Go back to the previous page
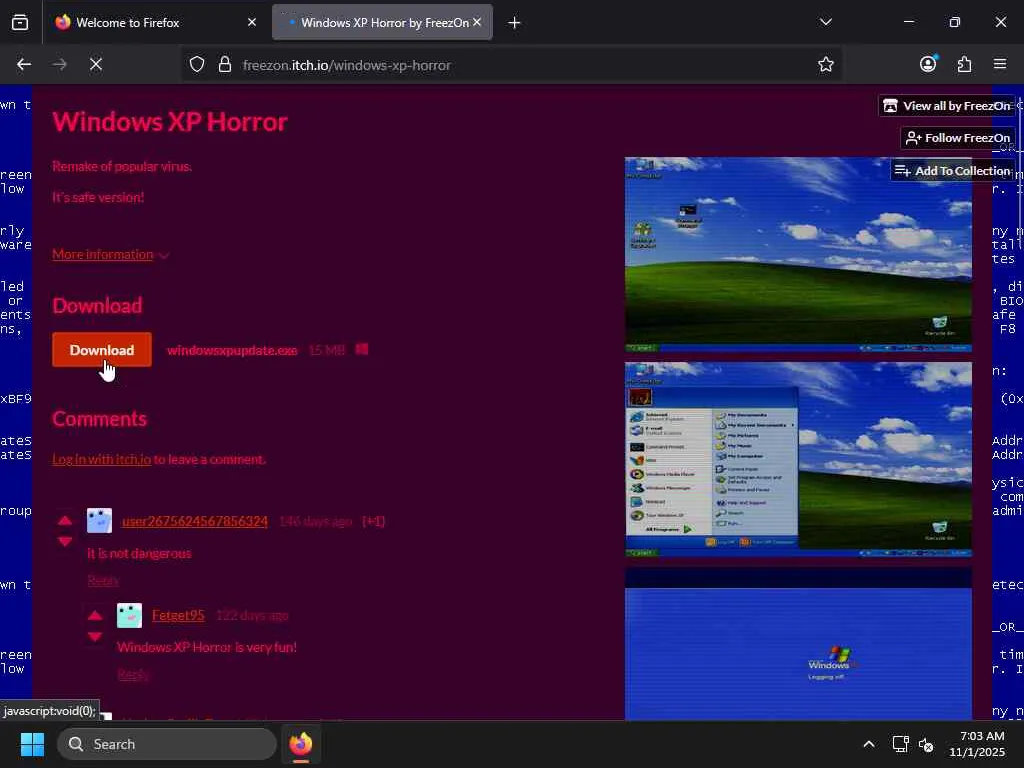This screenshot has height=768, width=1024. 24,64
